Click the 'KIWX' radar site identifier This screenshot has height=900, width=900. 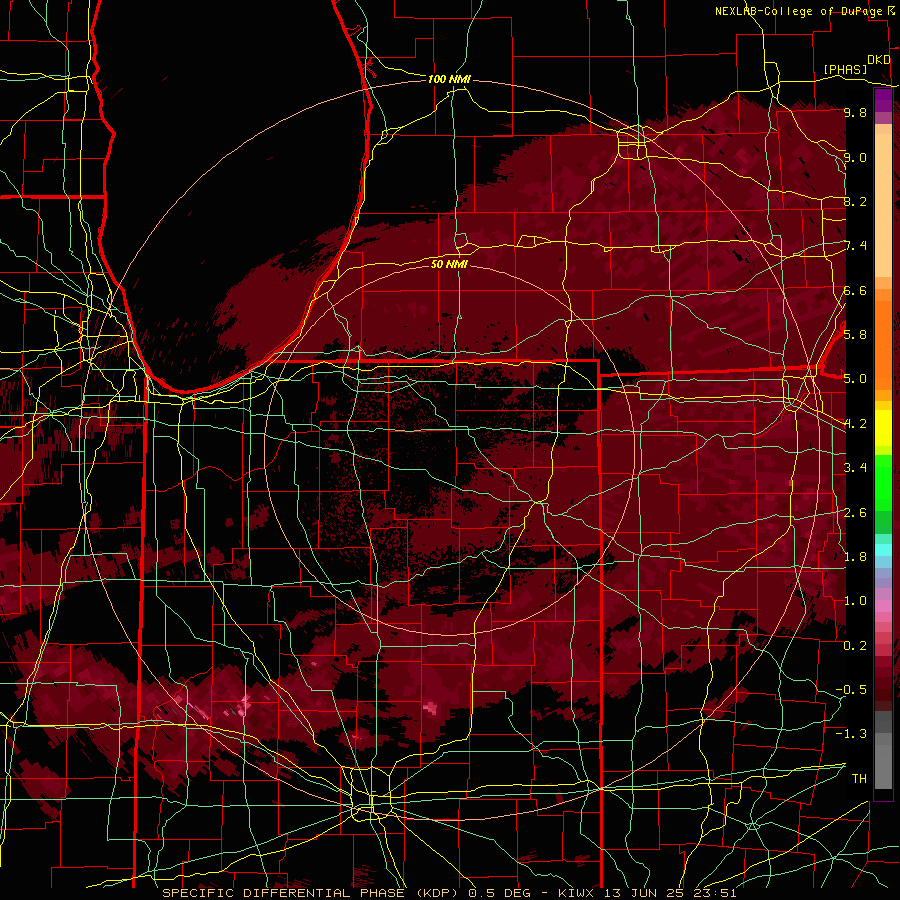[x=576, y=893]
